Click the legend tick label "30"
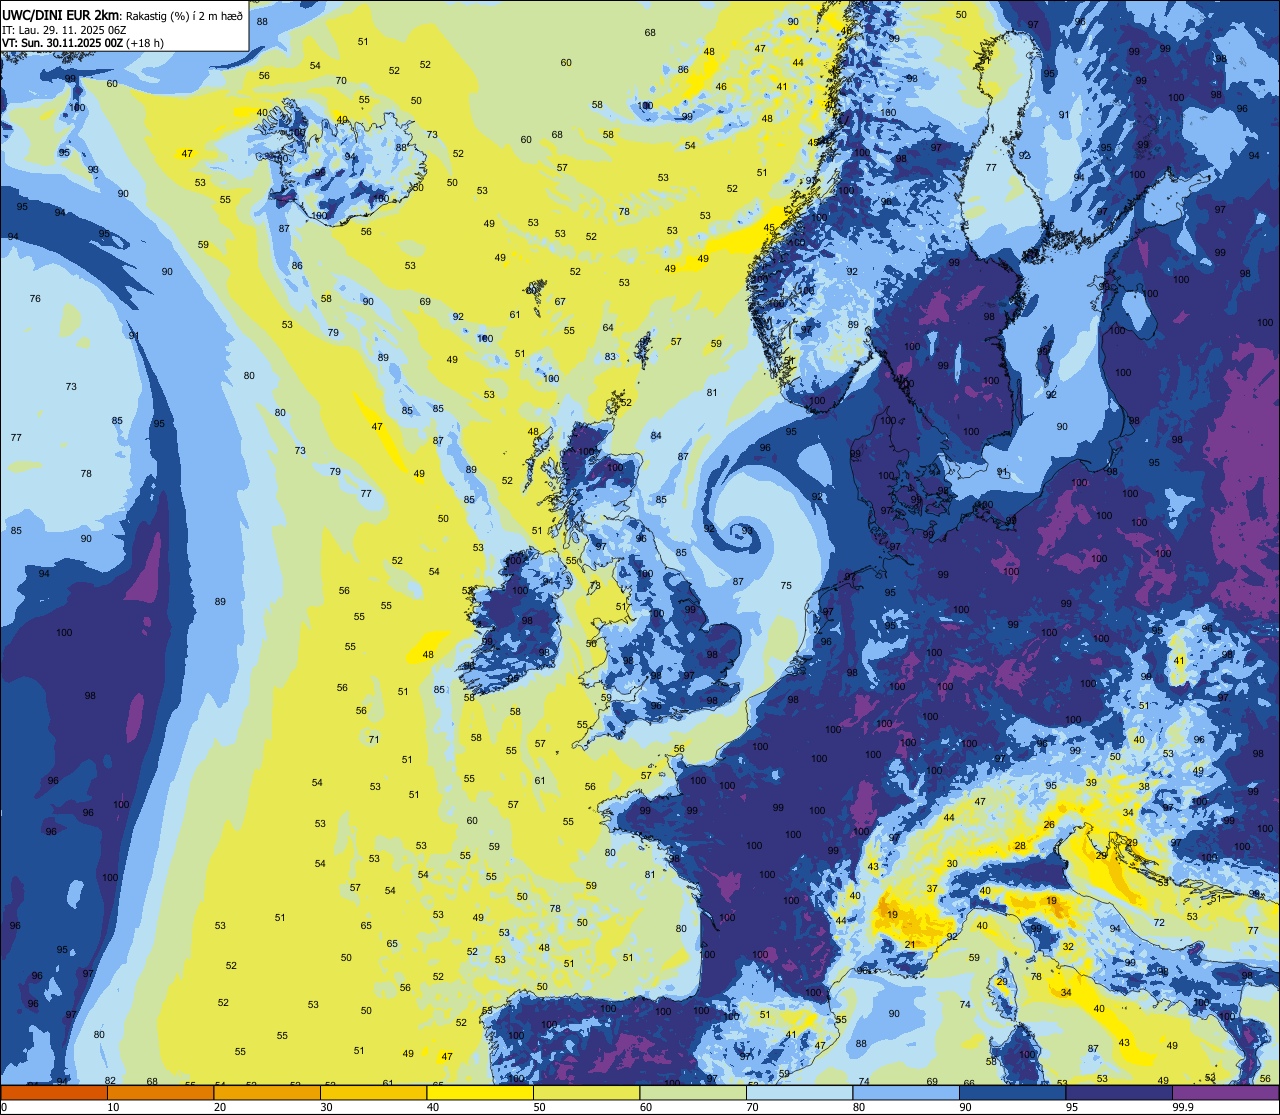Viewport: 1280px width, 1115px height. 326,1107
